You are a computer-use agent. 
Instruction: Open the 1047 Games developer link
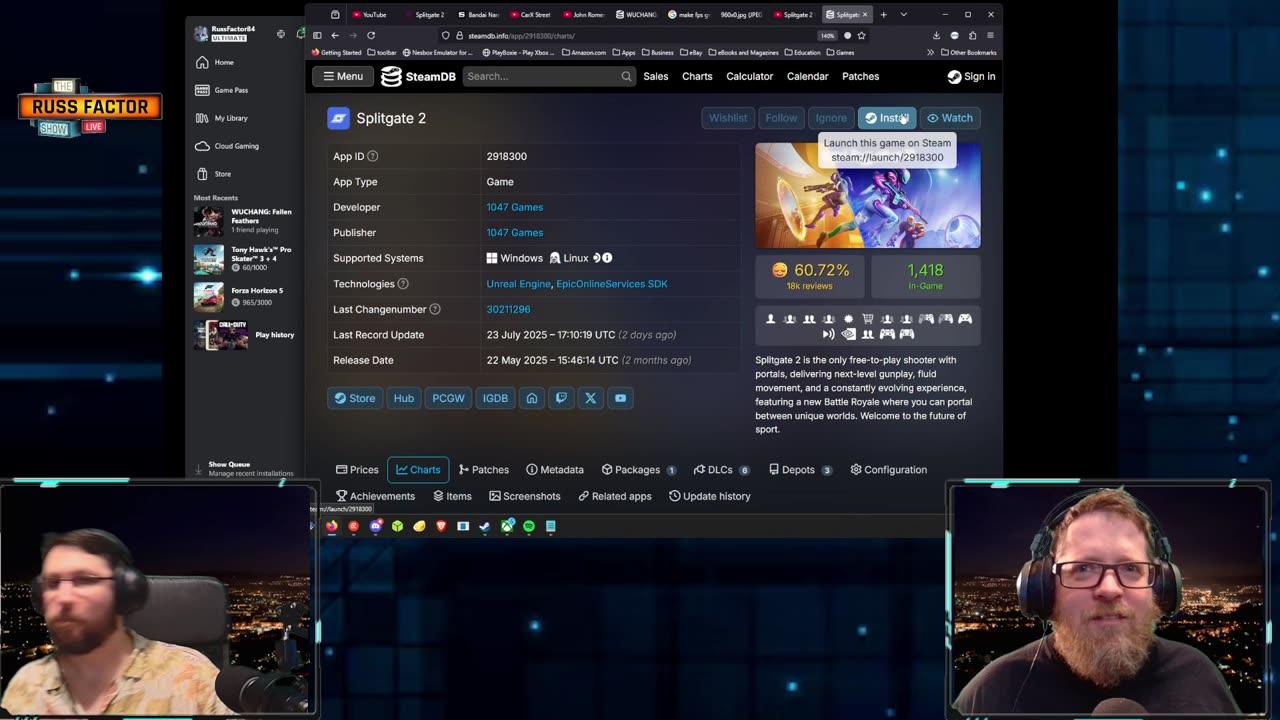click(514, 207)
